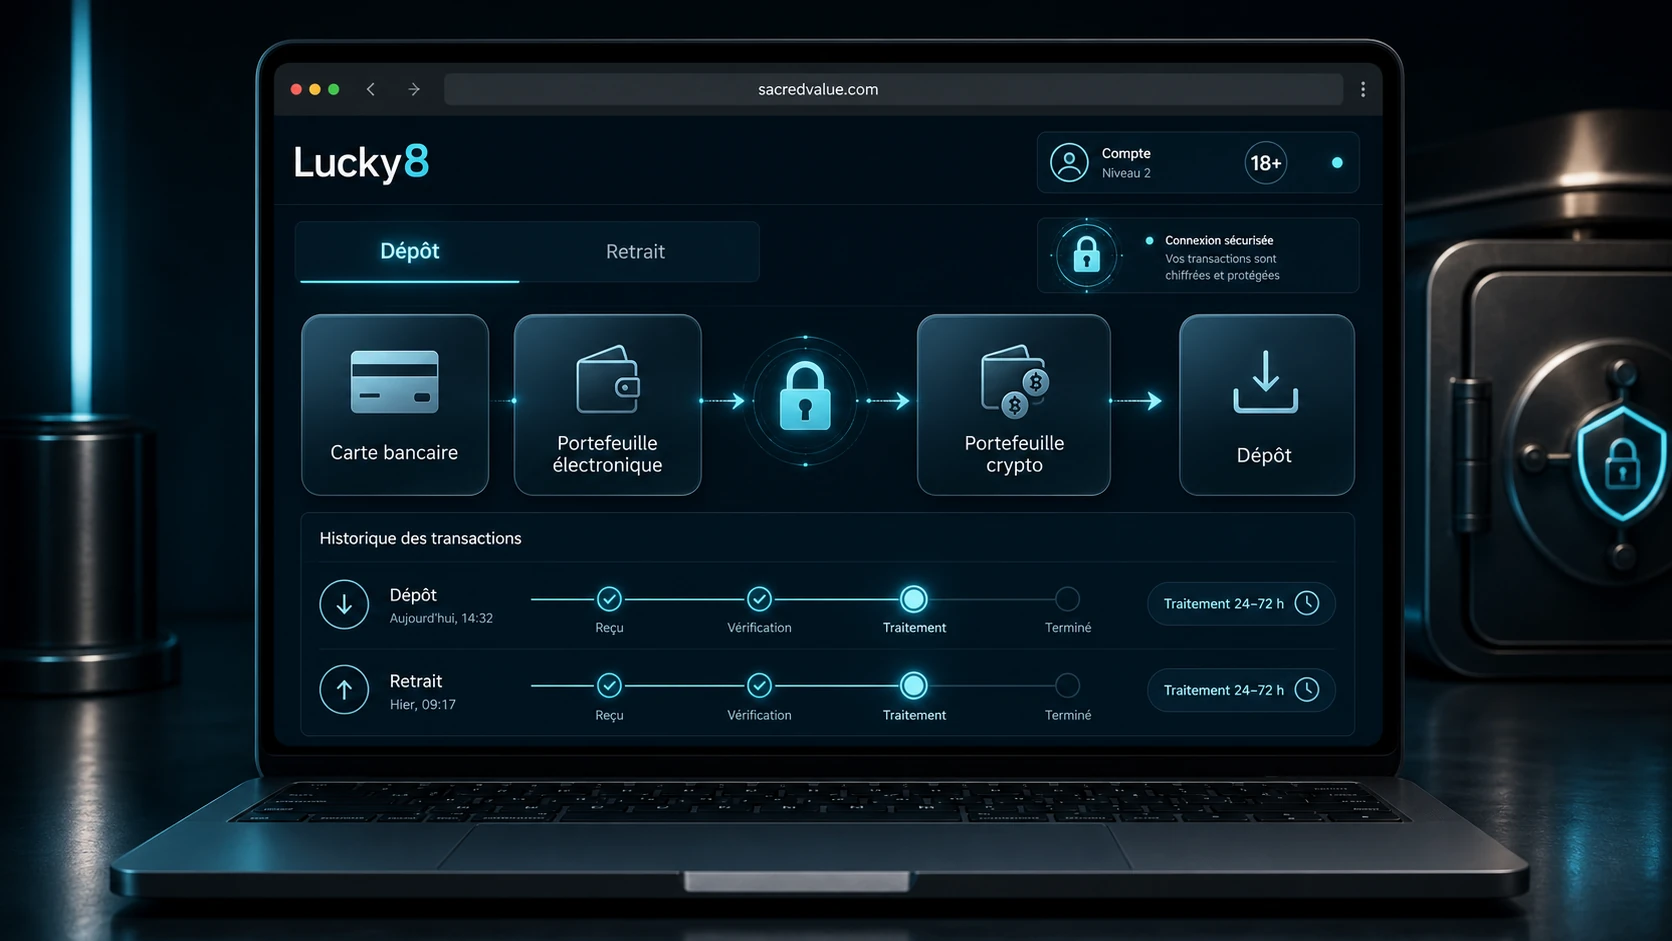The height and width of the screenshot is (941, 1672).
Task: Click the Dépôt download tile
Action: tap(1266, 405)
